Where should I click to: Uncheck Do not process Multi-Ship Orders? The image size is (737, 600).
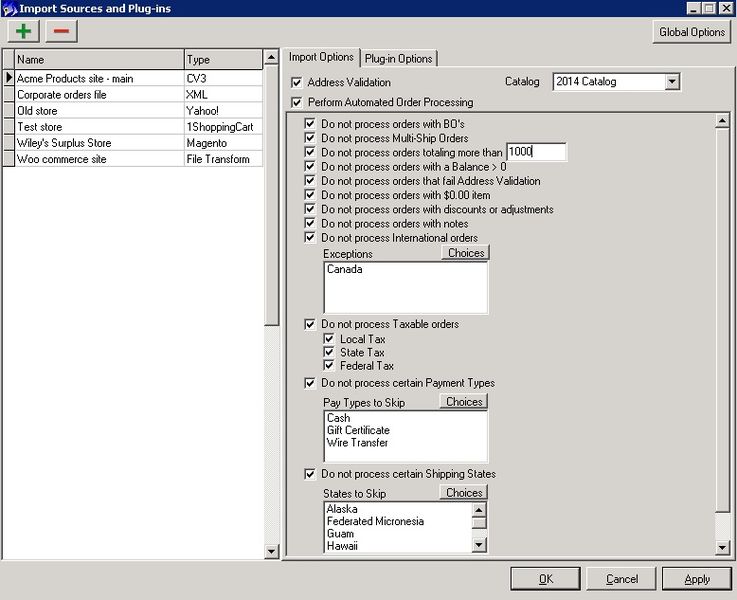310,138
